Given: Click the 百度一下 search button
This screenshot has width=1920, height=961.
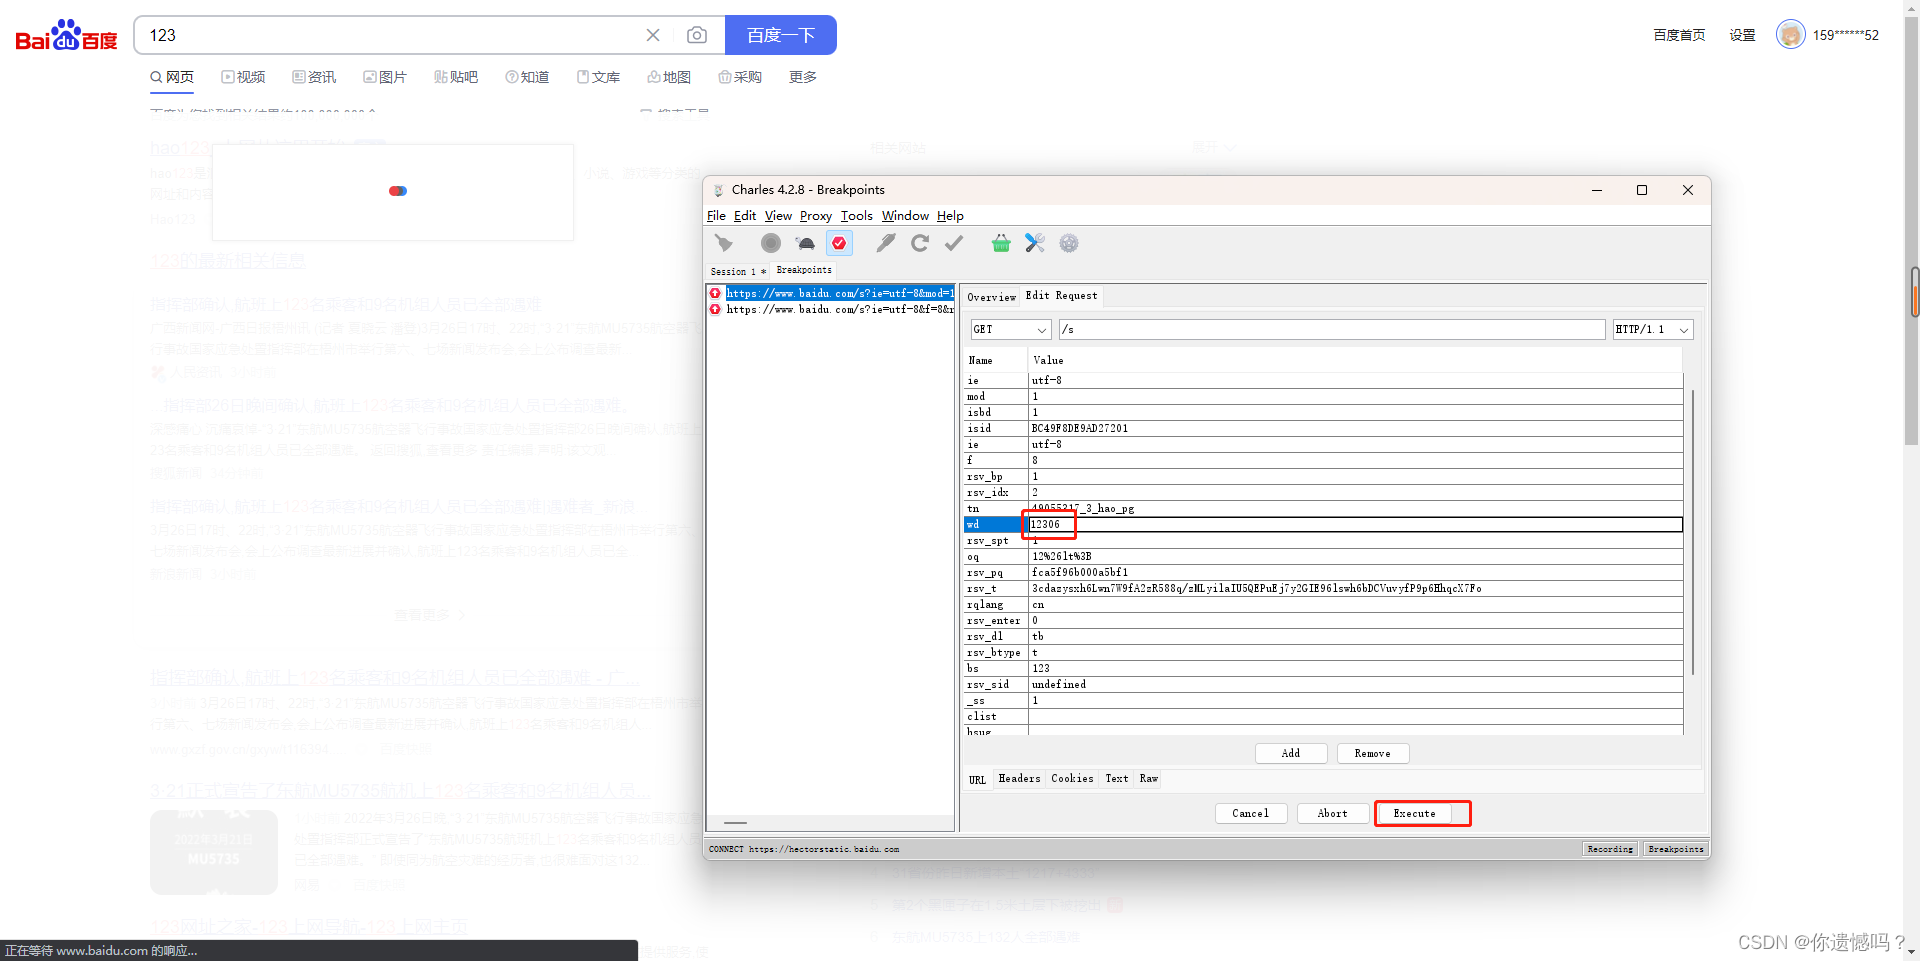Looking at the screenshot, I should pyautogui.click(x=781, y=35).
